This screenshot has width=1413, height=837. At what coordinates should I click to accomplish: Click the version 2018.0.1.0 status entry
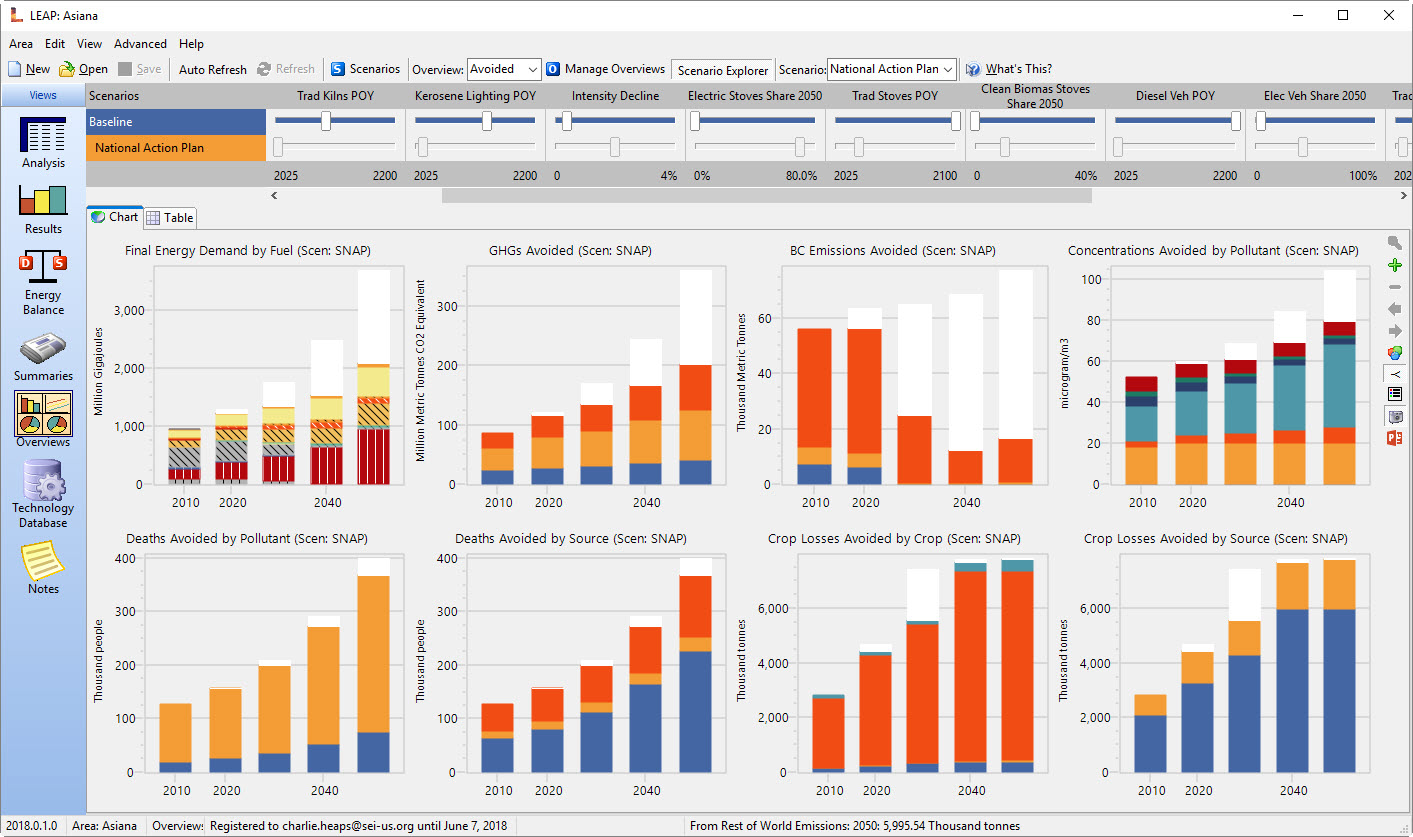click(30, 826)
